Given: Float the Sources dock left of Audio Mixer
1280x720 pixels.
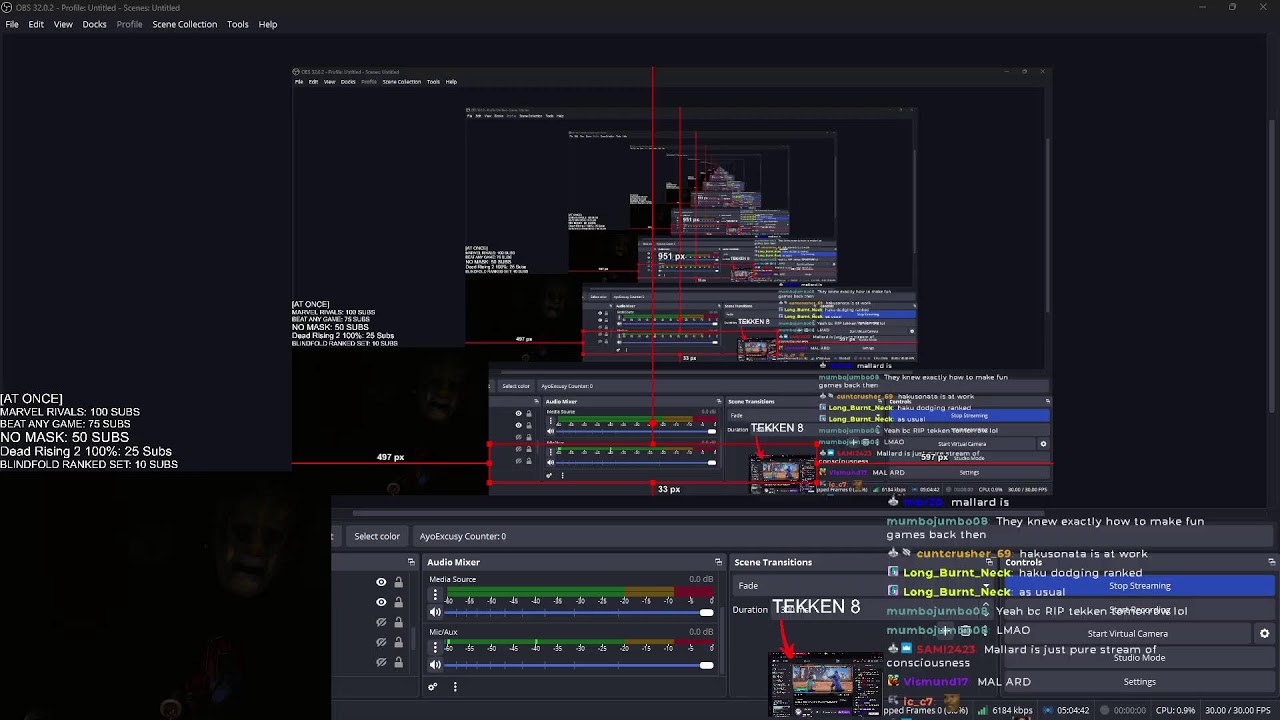Looking at the screenshot, I should tap(411, 562).
